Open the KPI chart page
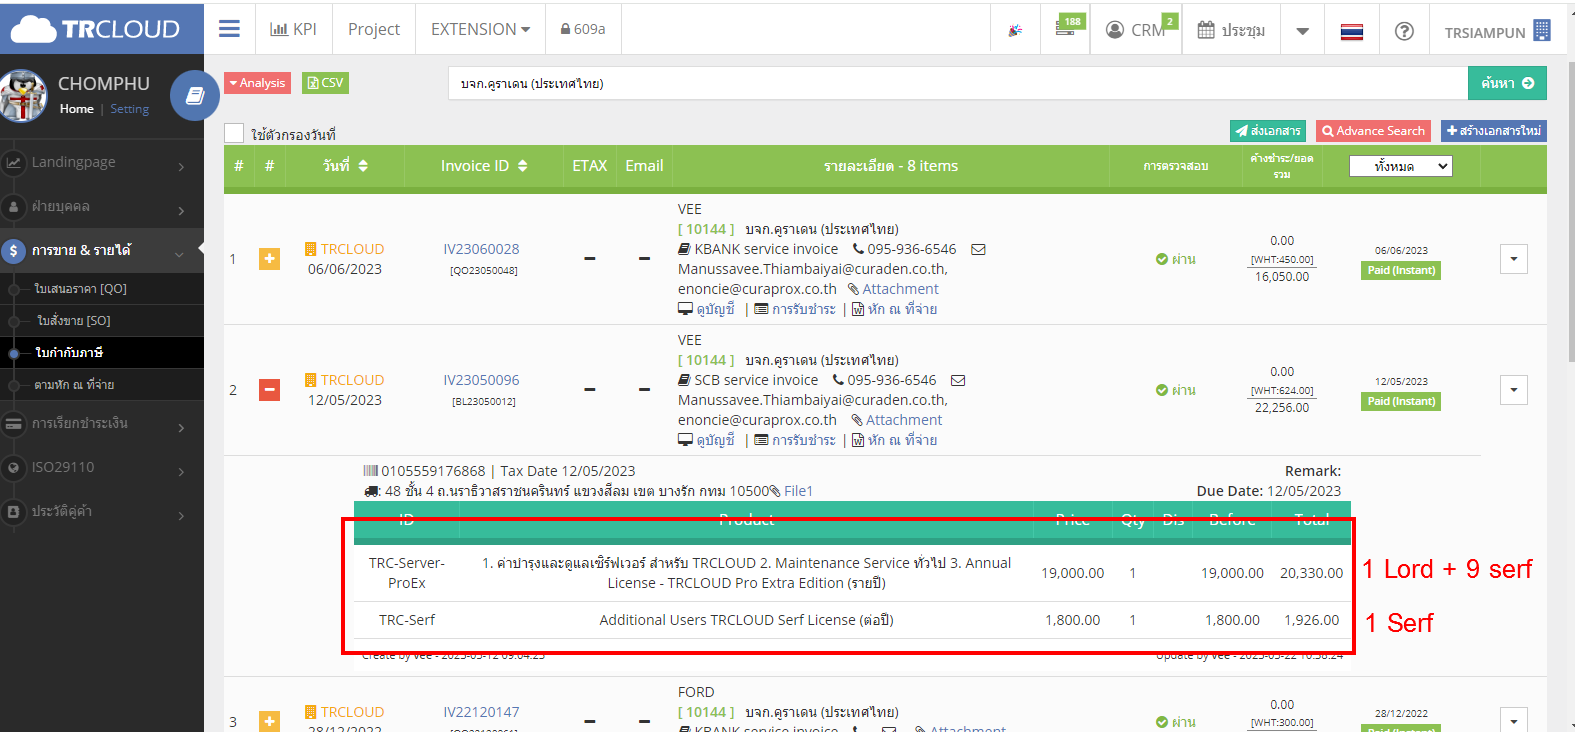 293,29
